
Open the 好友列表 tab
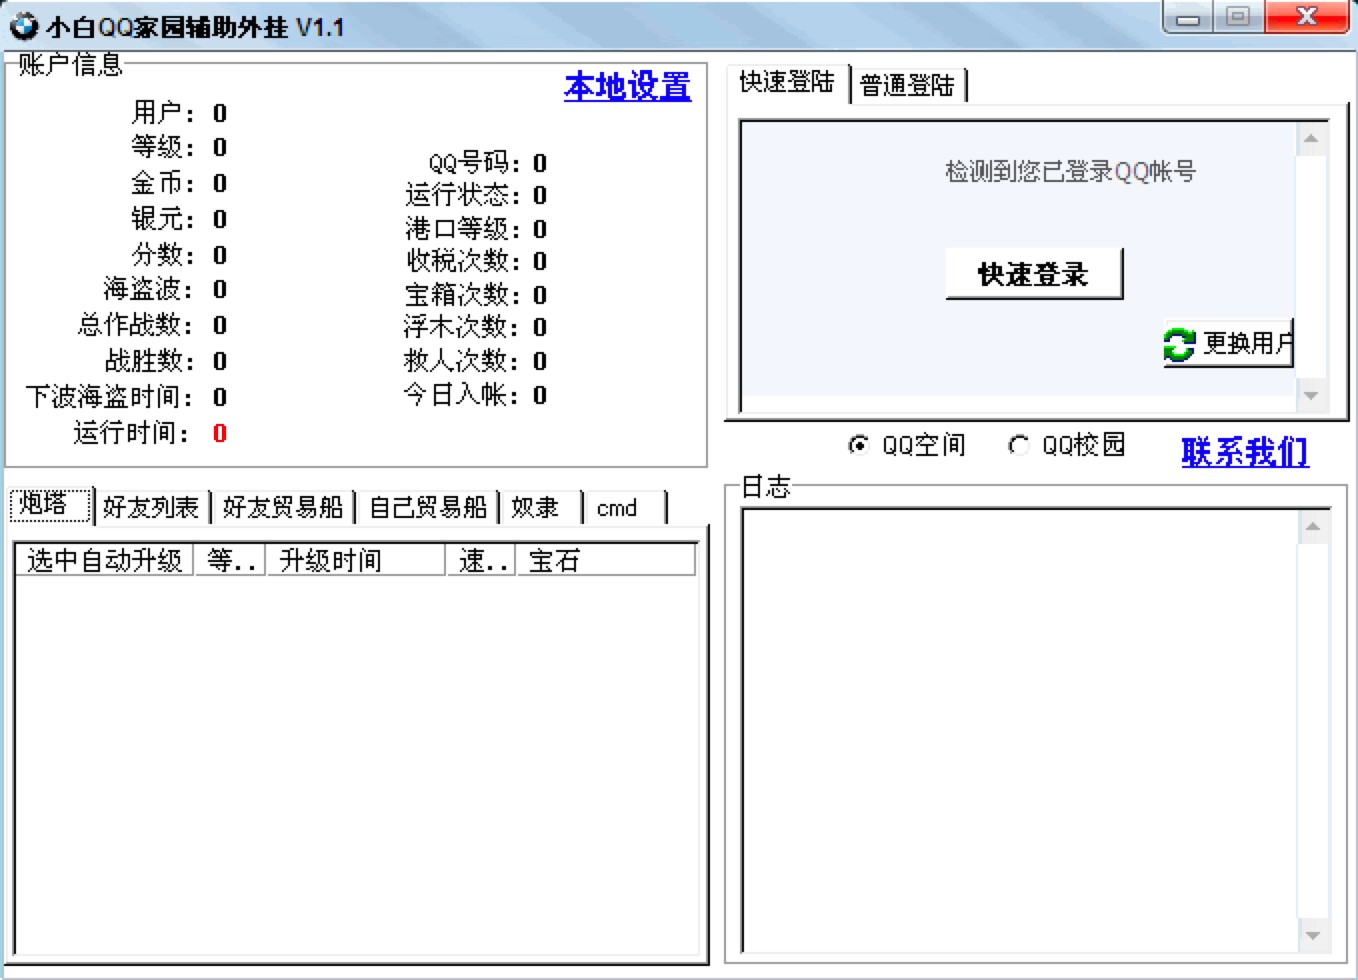pos(150,507)
